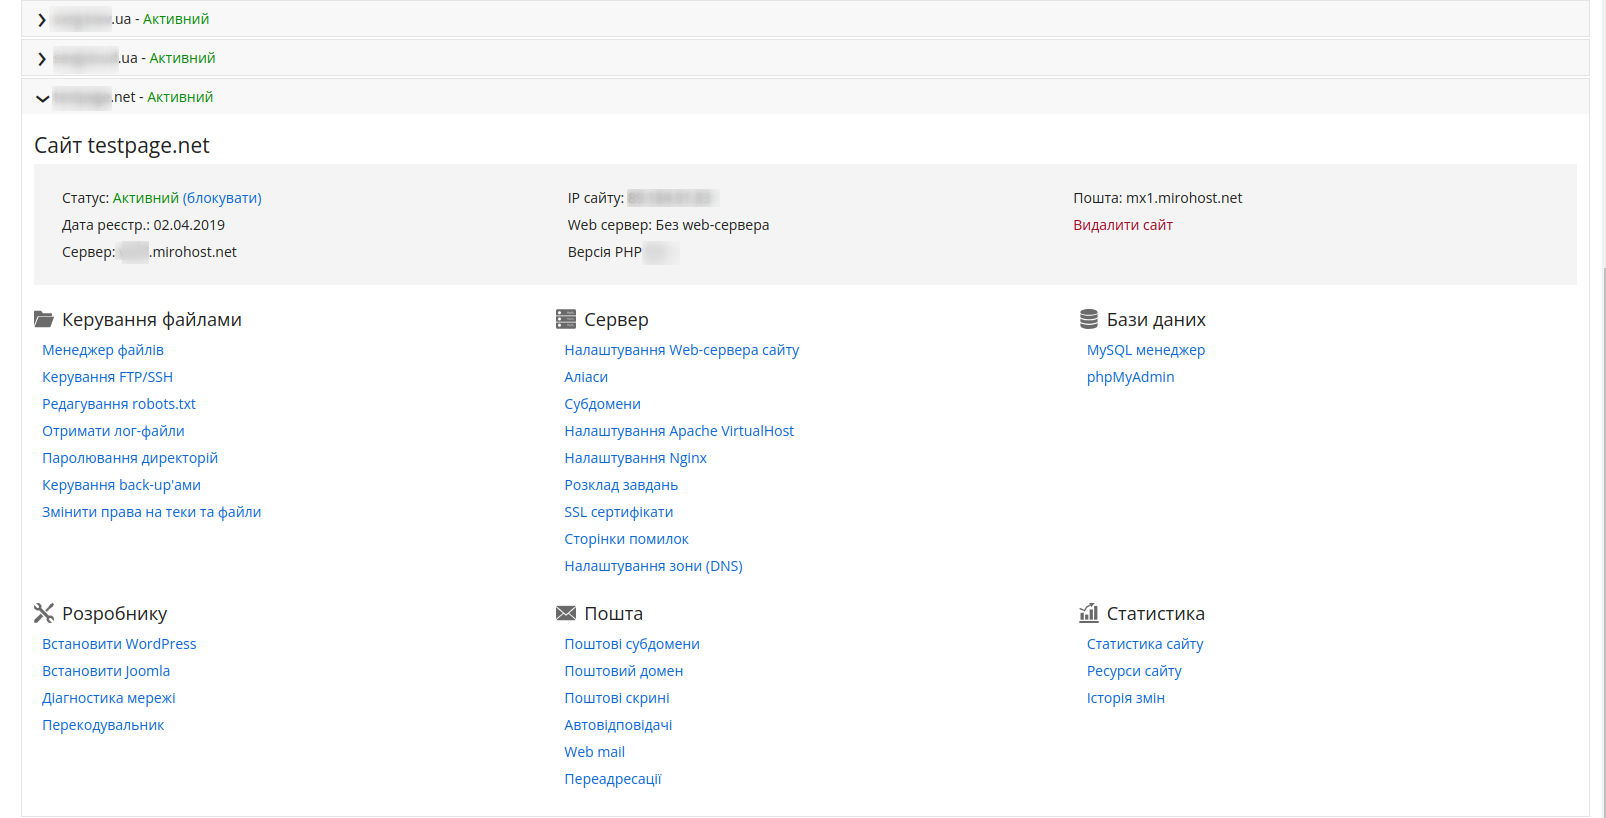Open Налаштування зони (DNS)
This screenshot has width=1606, height=818.
(653, 566)
